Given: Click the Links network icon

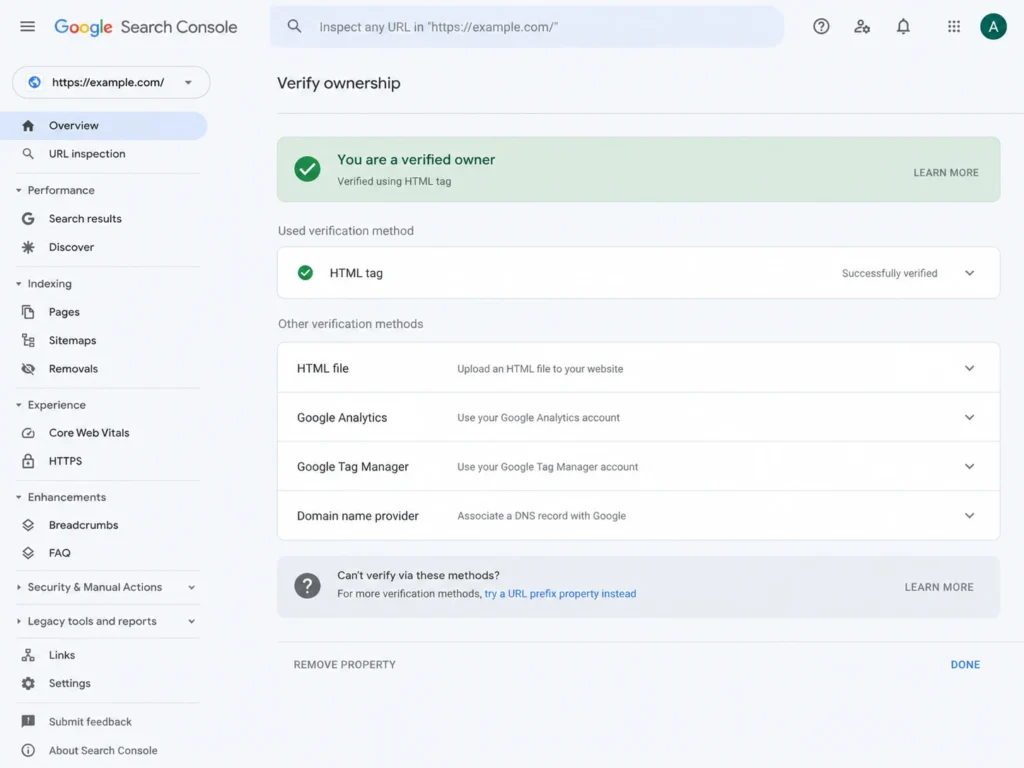Looking at the screenshot, I should 28,655.
